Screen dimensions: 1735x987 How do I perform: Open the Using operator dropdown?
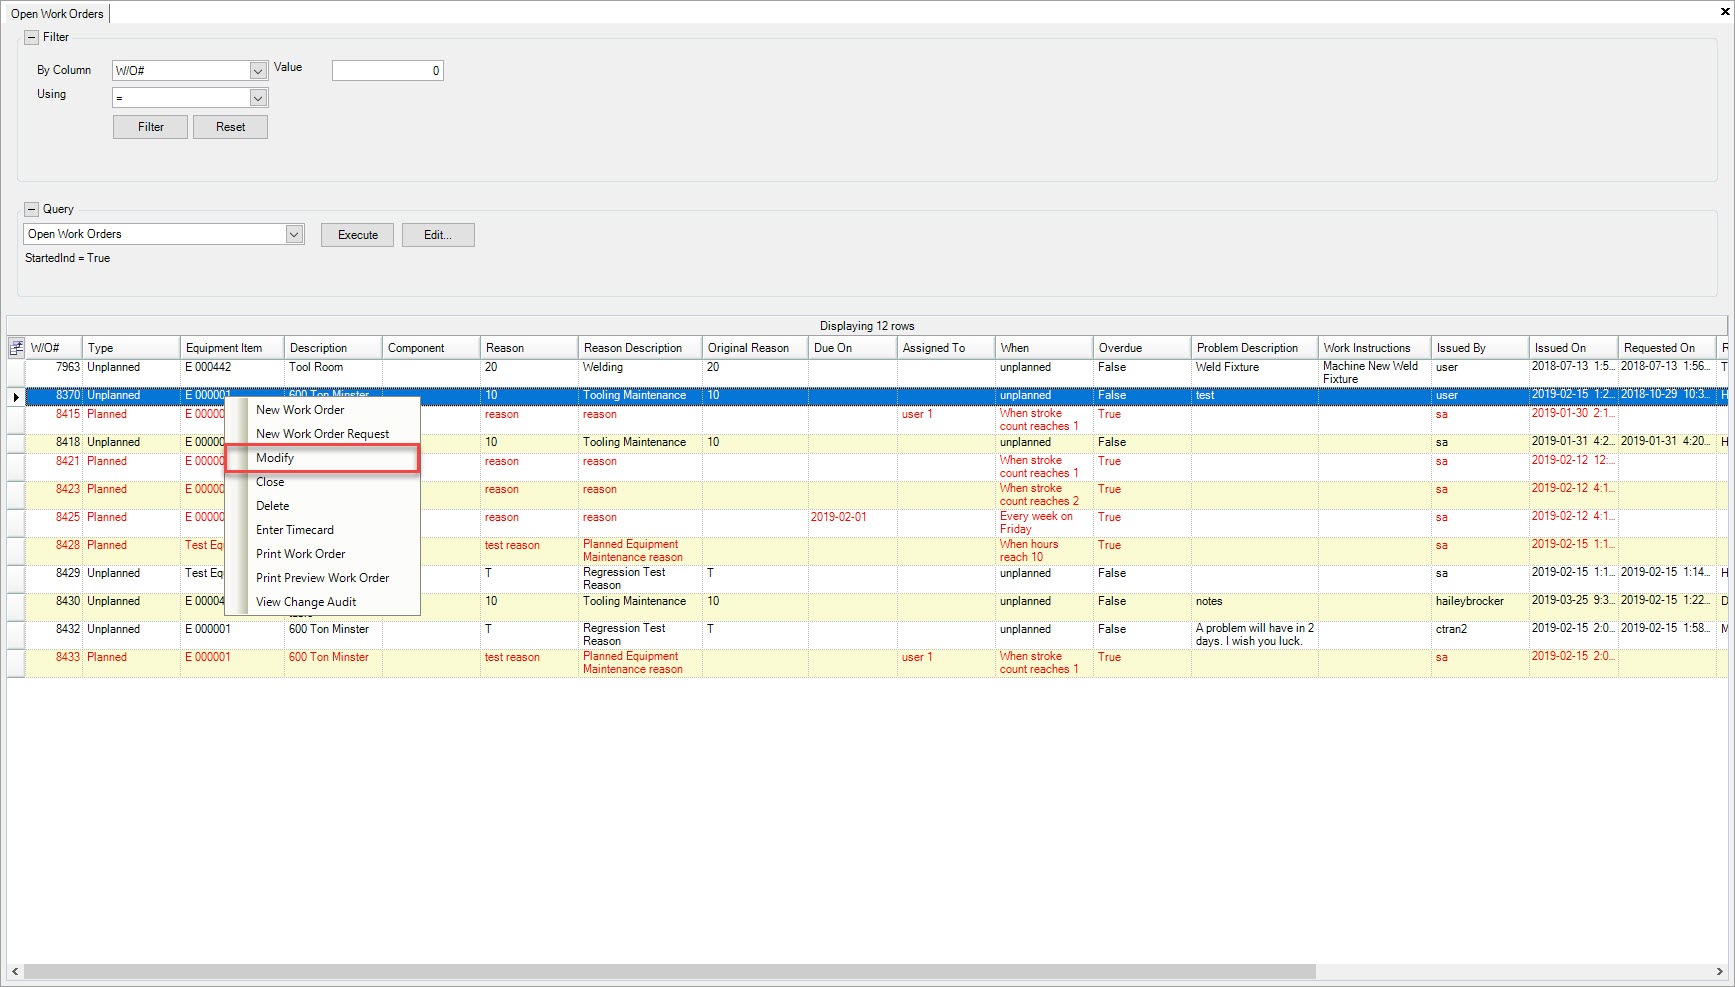point(258,98)
